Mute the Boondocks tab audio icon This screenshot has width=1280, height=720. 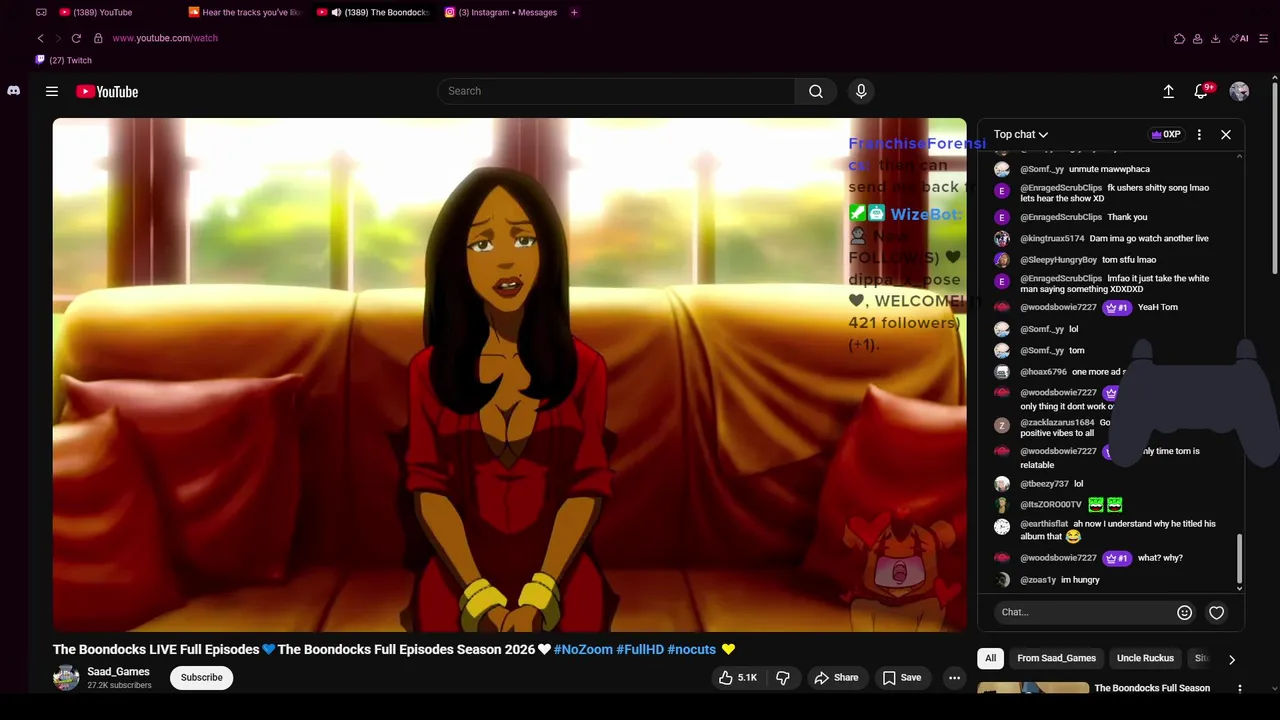pyautogui.click(x=336, y=12)
